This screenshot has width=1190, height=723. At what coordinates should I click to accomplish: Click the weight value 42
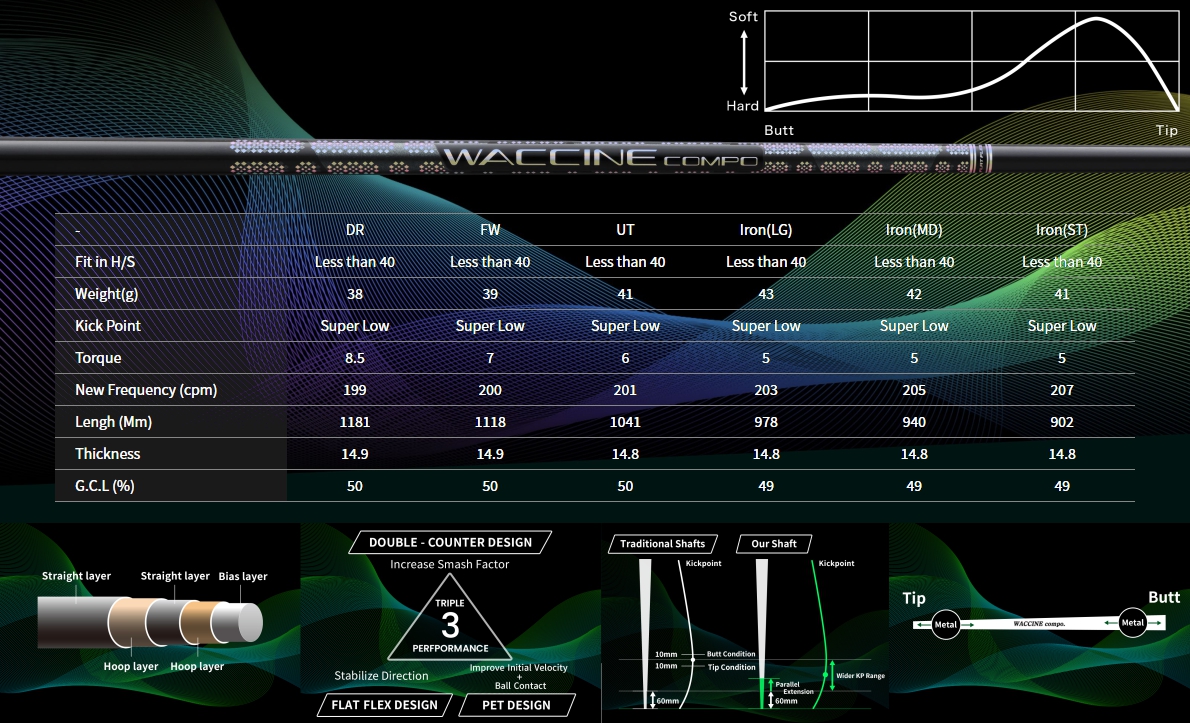click(x=914, y=294)
